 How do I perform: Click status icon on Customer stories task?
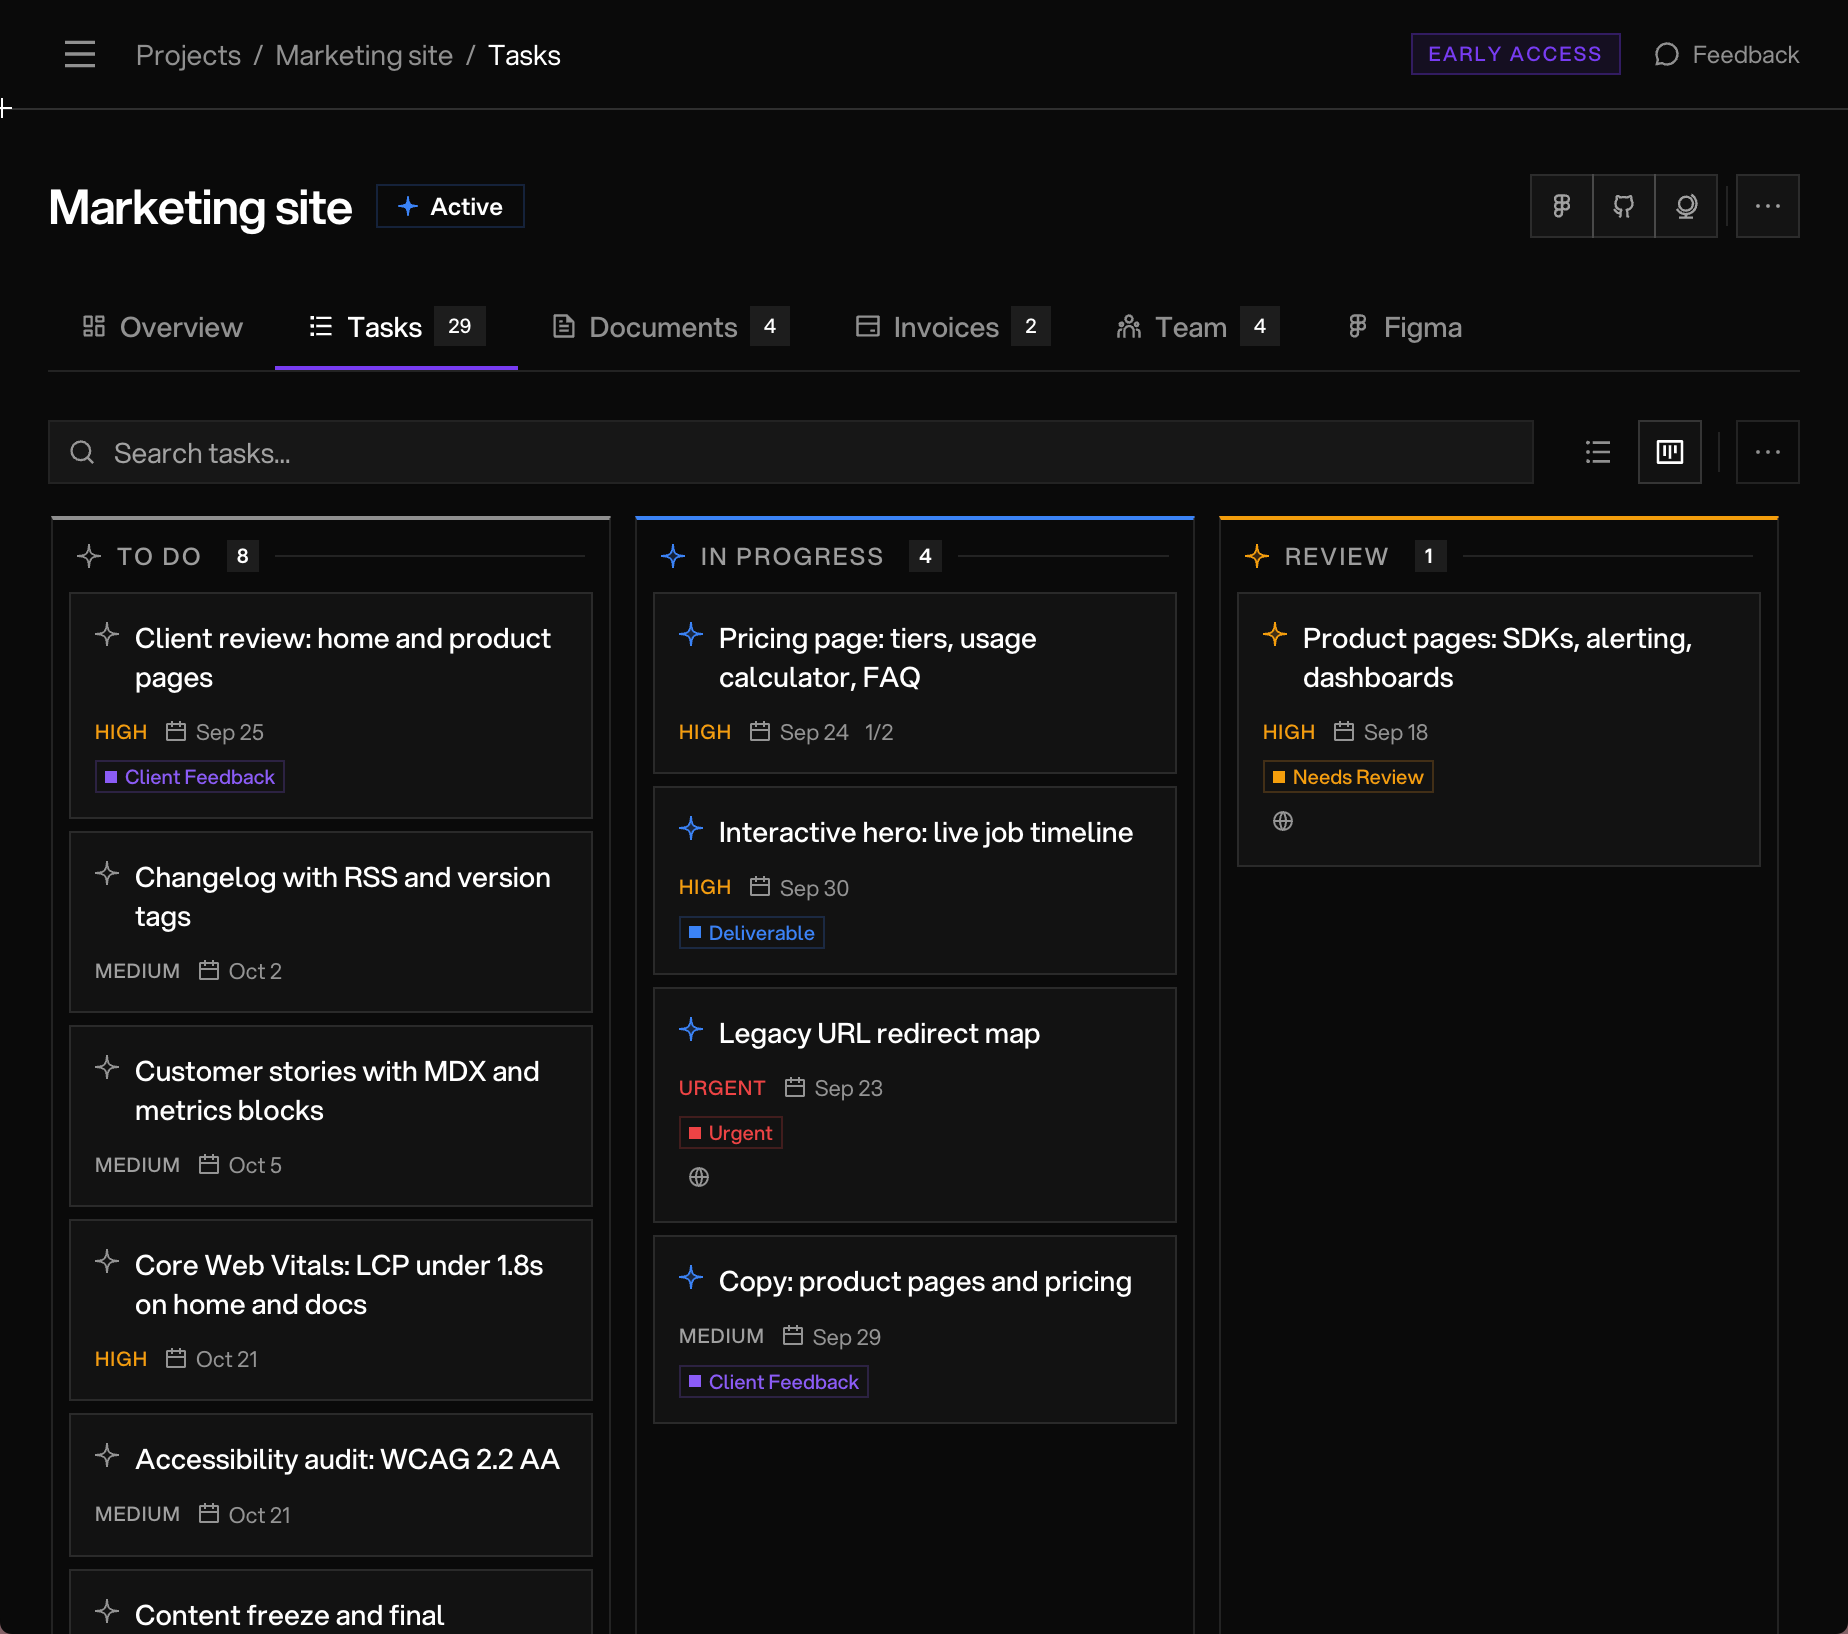[107, 1067]
